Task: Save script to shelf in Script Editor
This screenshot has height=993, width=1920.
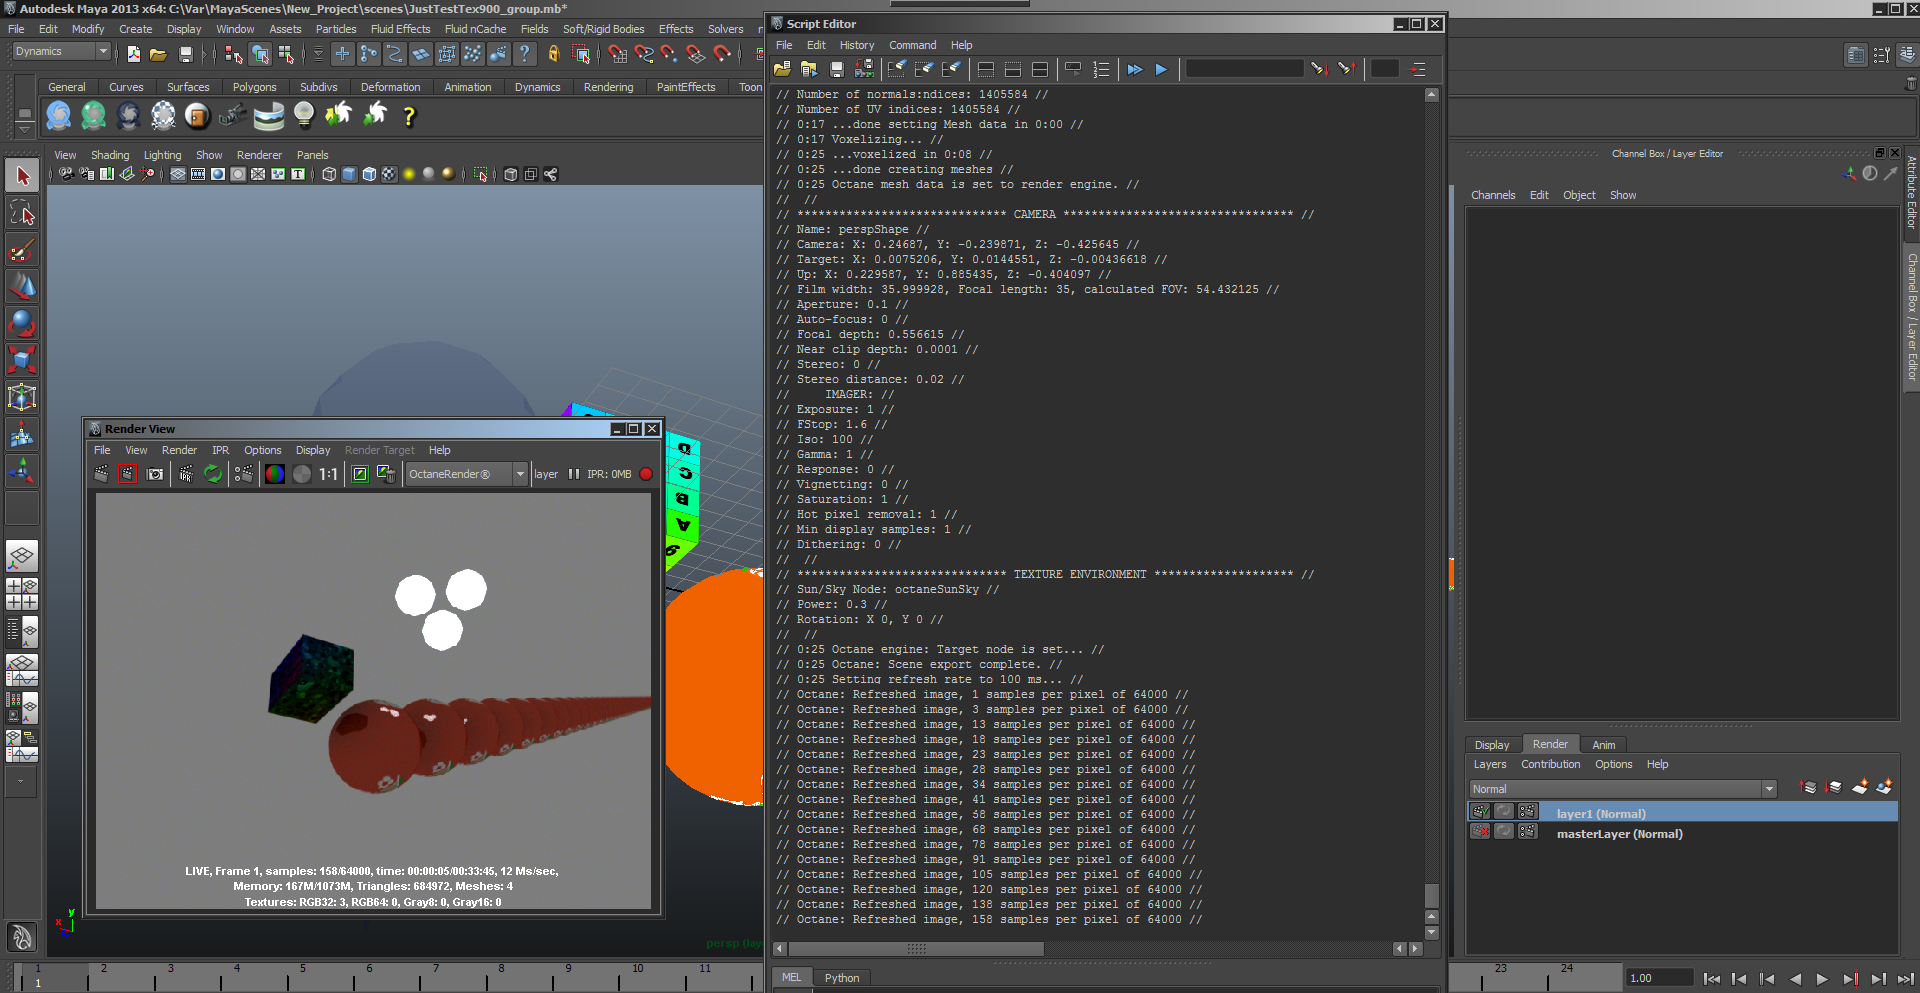Action: coord(864,69)
